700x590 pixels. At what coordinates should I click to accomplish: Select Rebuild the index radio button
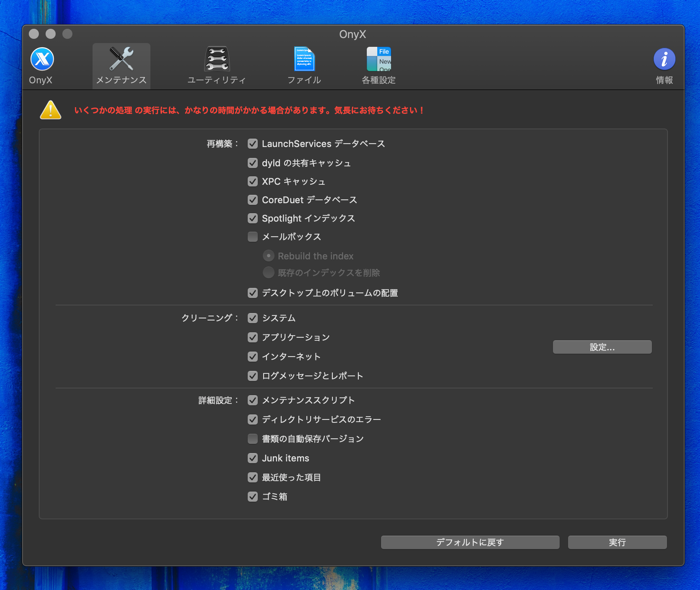tap(268, 256)
